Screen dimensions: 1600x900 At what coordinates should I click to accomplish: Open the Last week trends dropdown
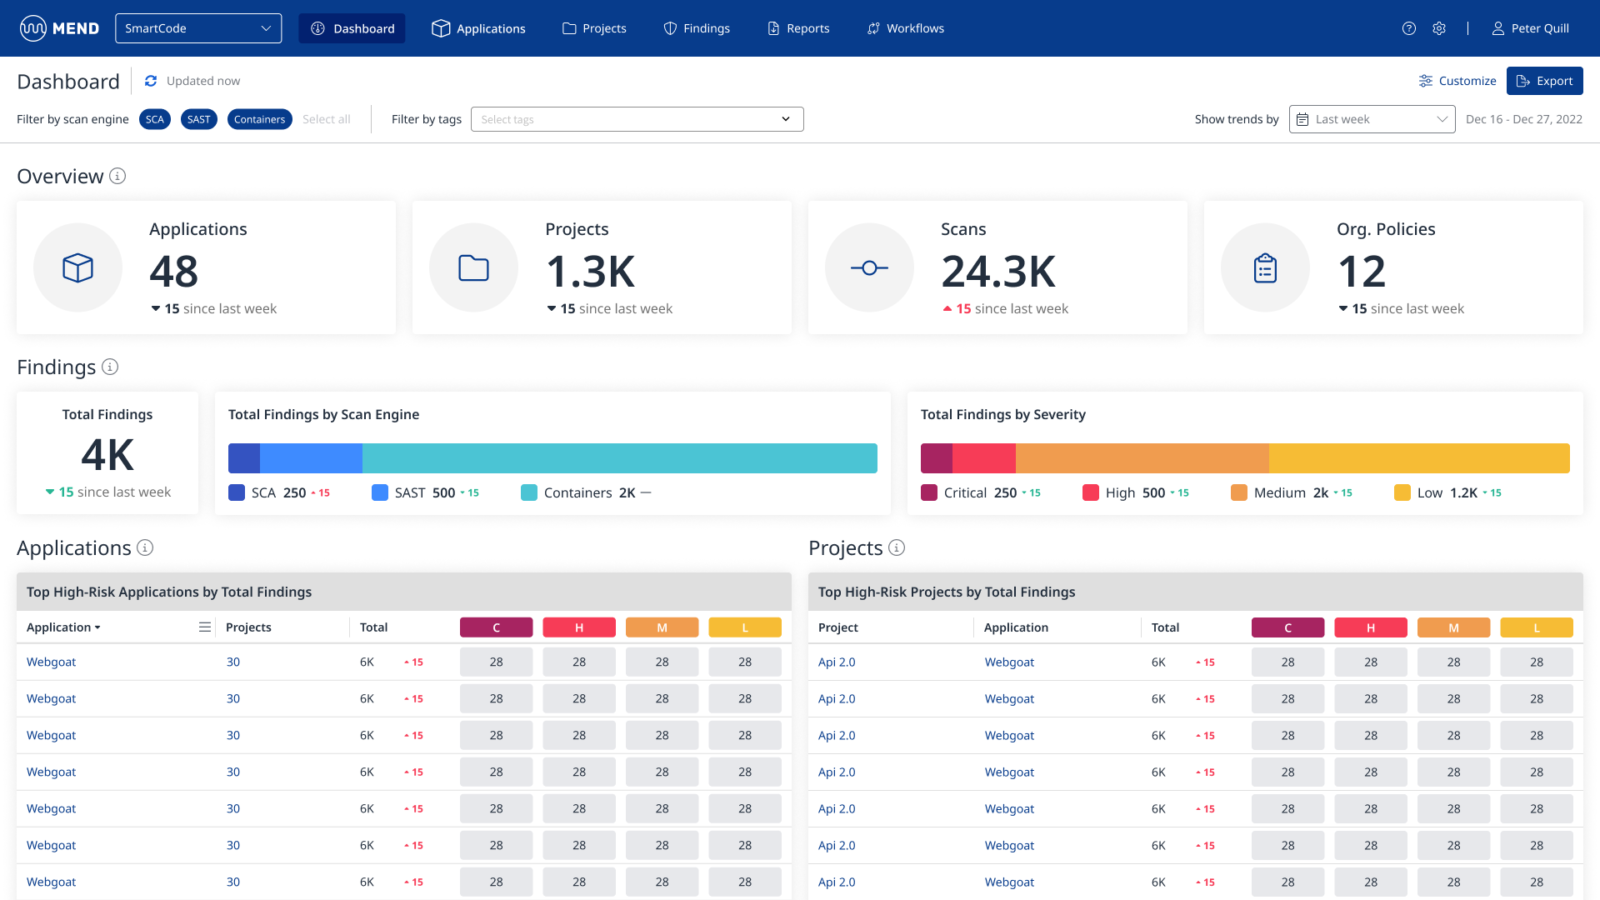click(1372, 119)
